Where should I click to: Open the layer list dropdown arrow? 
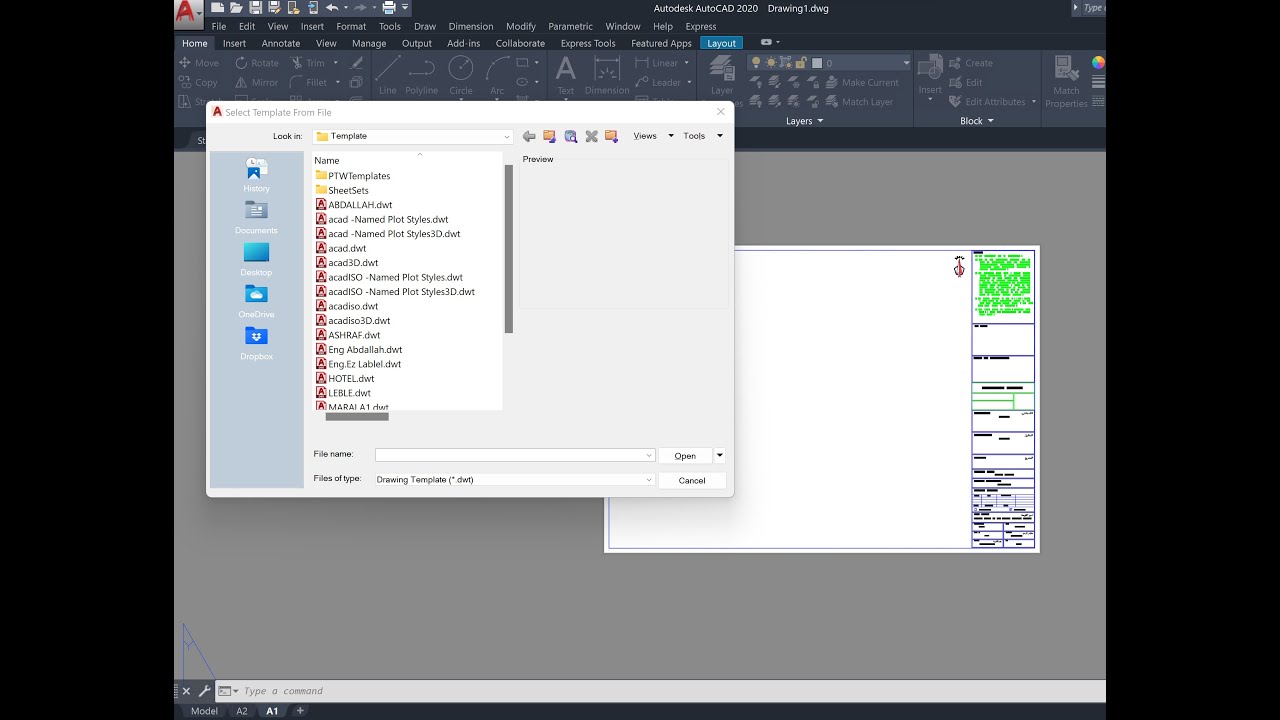click(x=906, y=63)
